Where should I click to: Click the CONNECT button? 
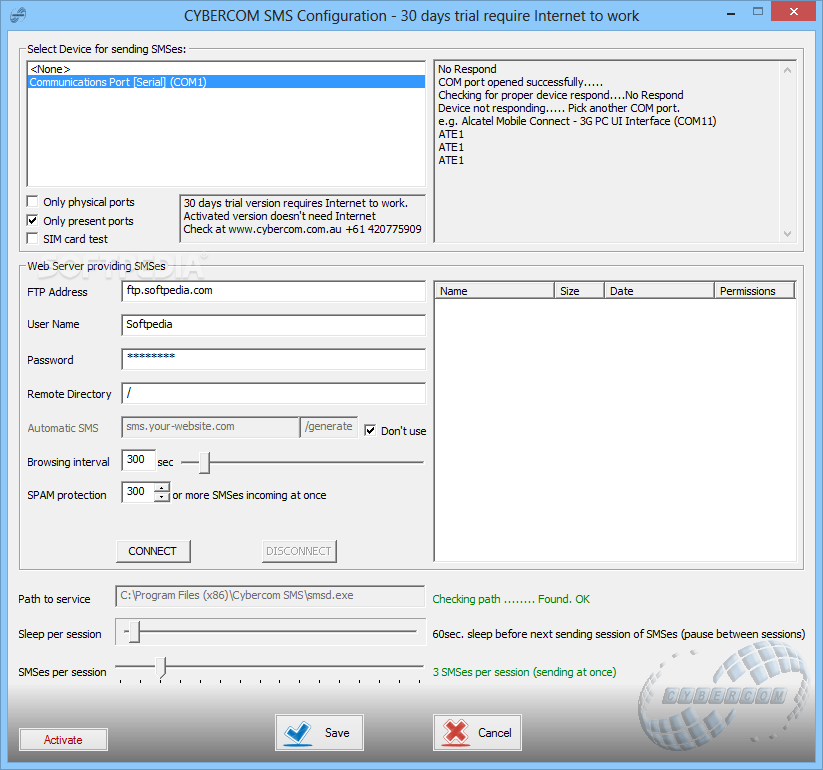(x=153, y=551)
